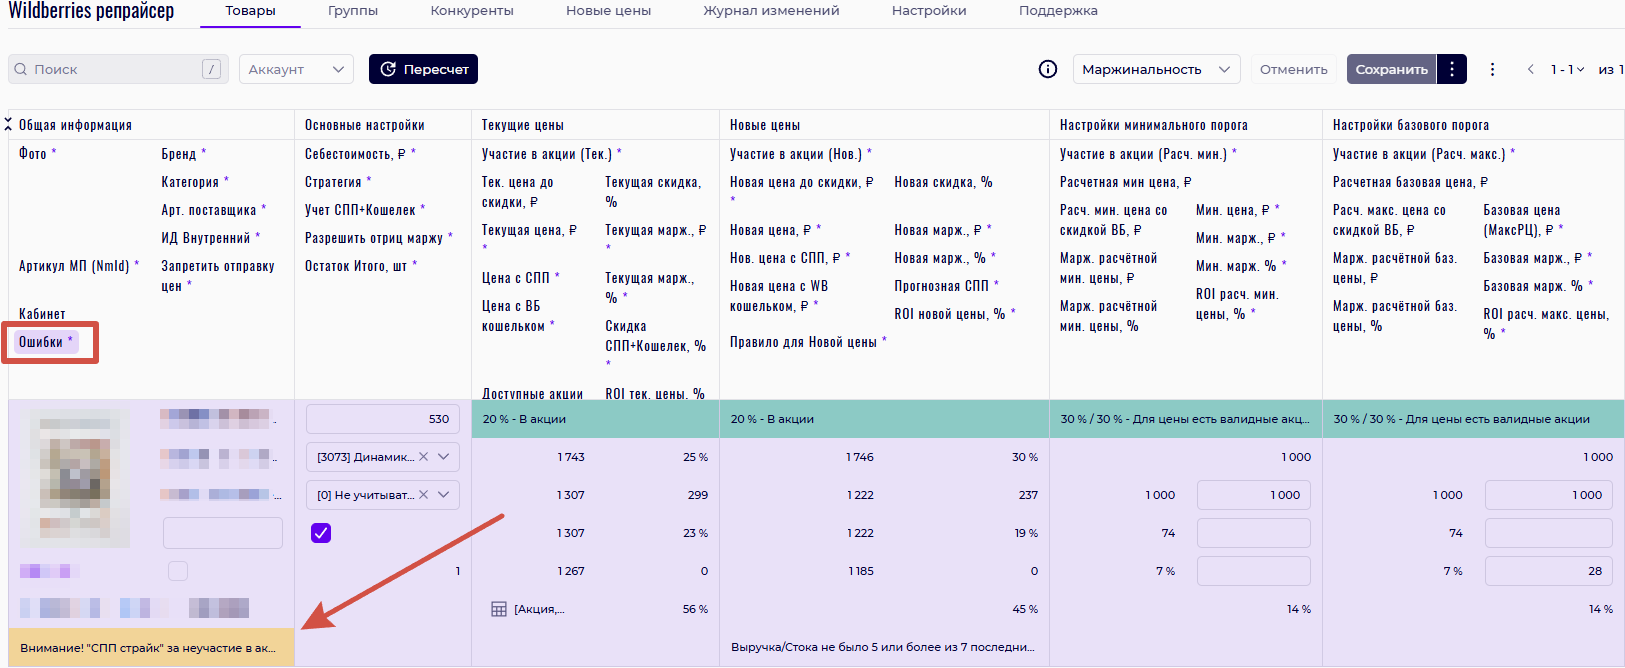1625x668 pixels.
Task: Expand the [3073] Динамик strategy dropdown
Action: pyautogui.click(x=444, y=457)
